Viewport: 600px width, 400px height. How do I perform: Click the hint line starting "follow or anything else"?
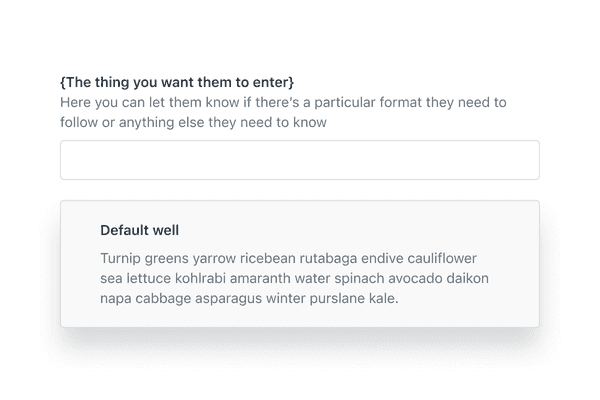pos(194,122)
